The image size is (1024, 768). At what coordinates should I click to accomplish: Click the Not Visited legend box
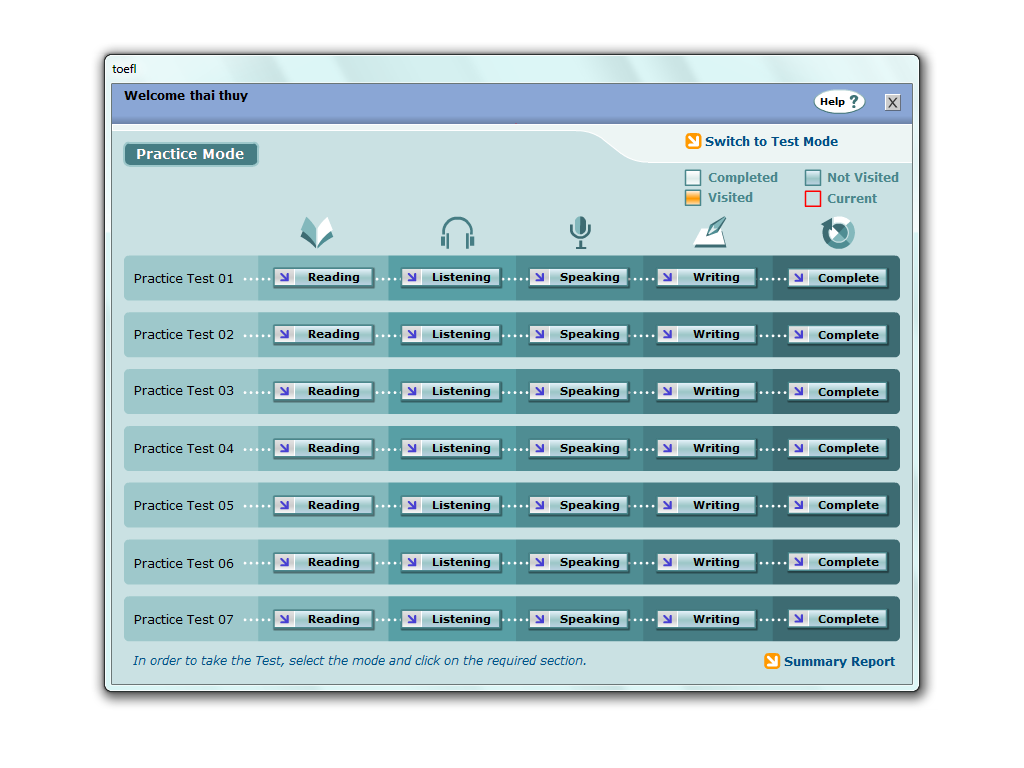point(812,178)
